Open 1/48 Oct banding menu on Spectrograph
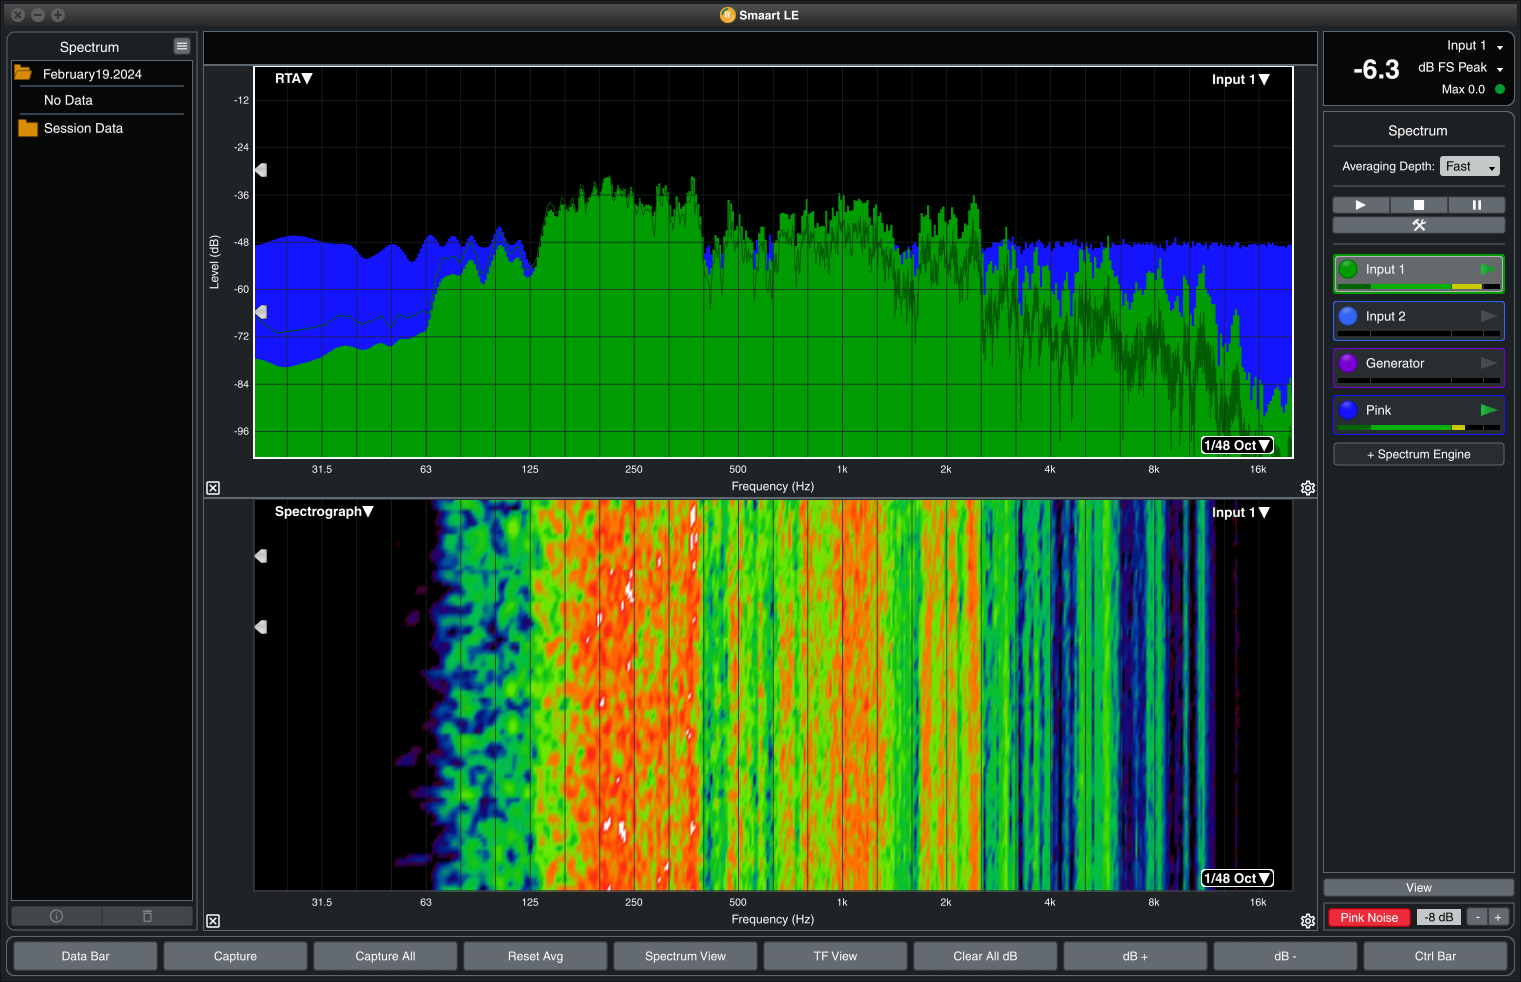The image size is (1521, 982). [x=1237, y=878]
